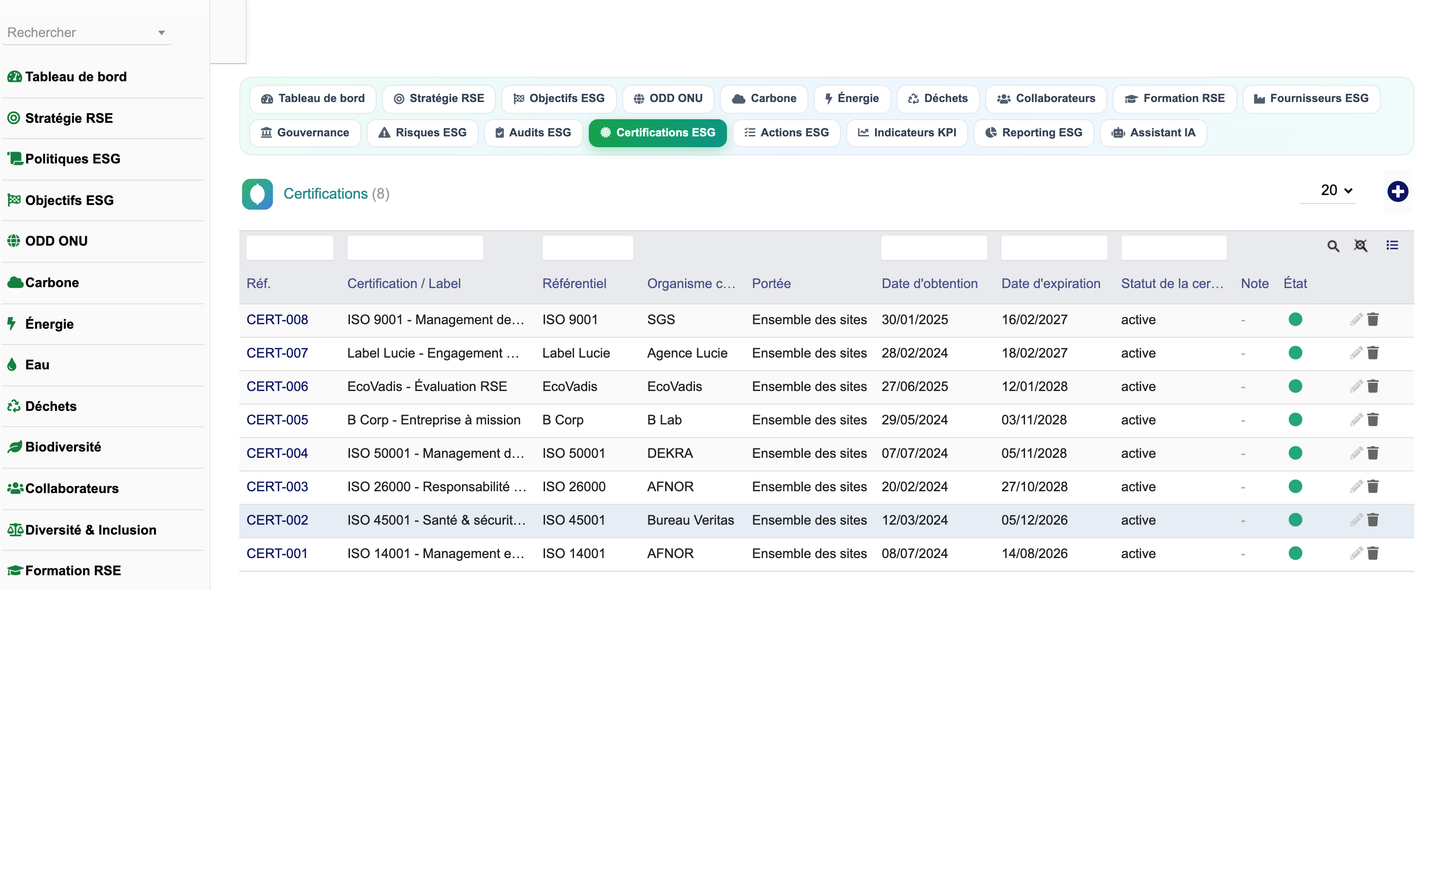Delete CERT-001 via trash icon
1445x894 pixels.
point(1373,553)
